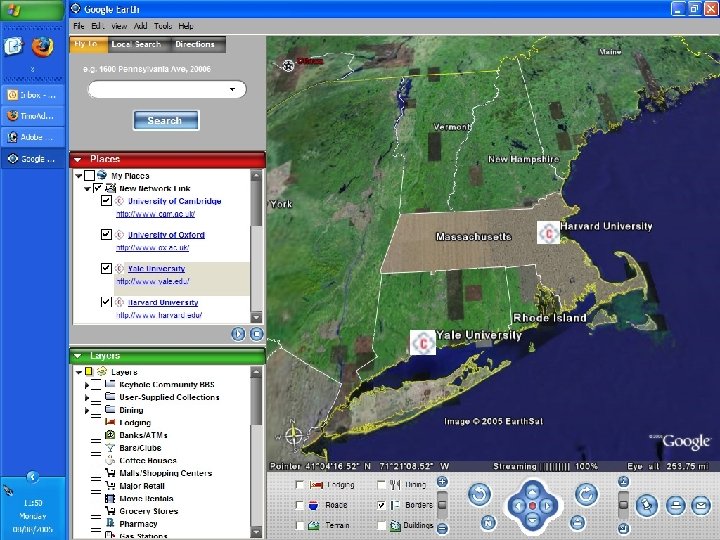The width and height of the screenshot is (720, 540).
Task: Expand the User-Supplied Collections layer
Action: click(87, 398)
